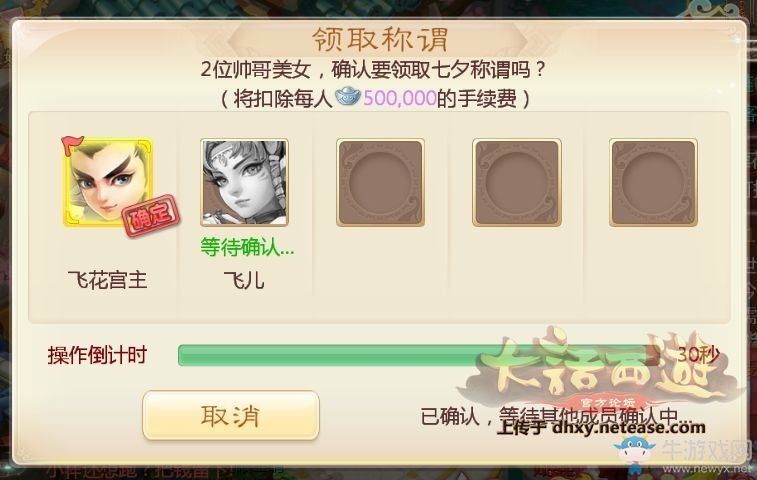The height and width of the screenshot is (480, 757).
Task: Click the 飞花宫主 name label
Action: coord(108,280)
